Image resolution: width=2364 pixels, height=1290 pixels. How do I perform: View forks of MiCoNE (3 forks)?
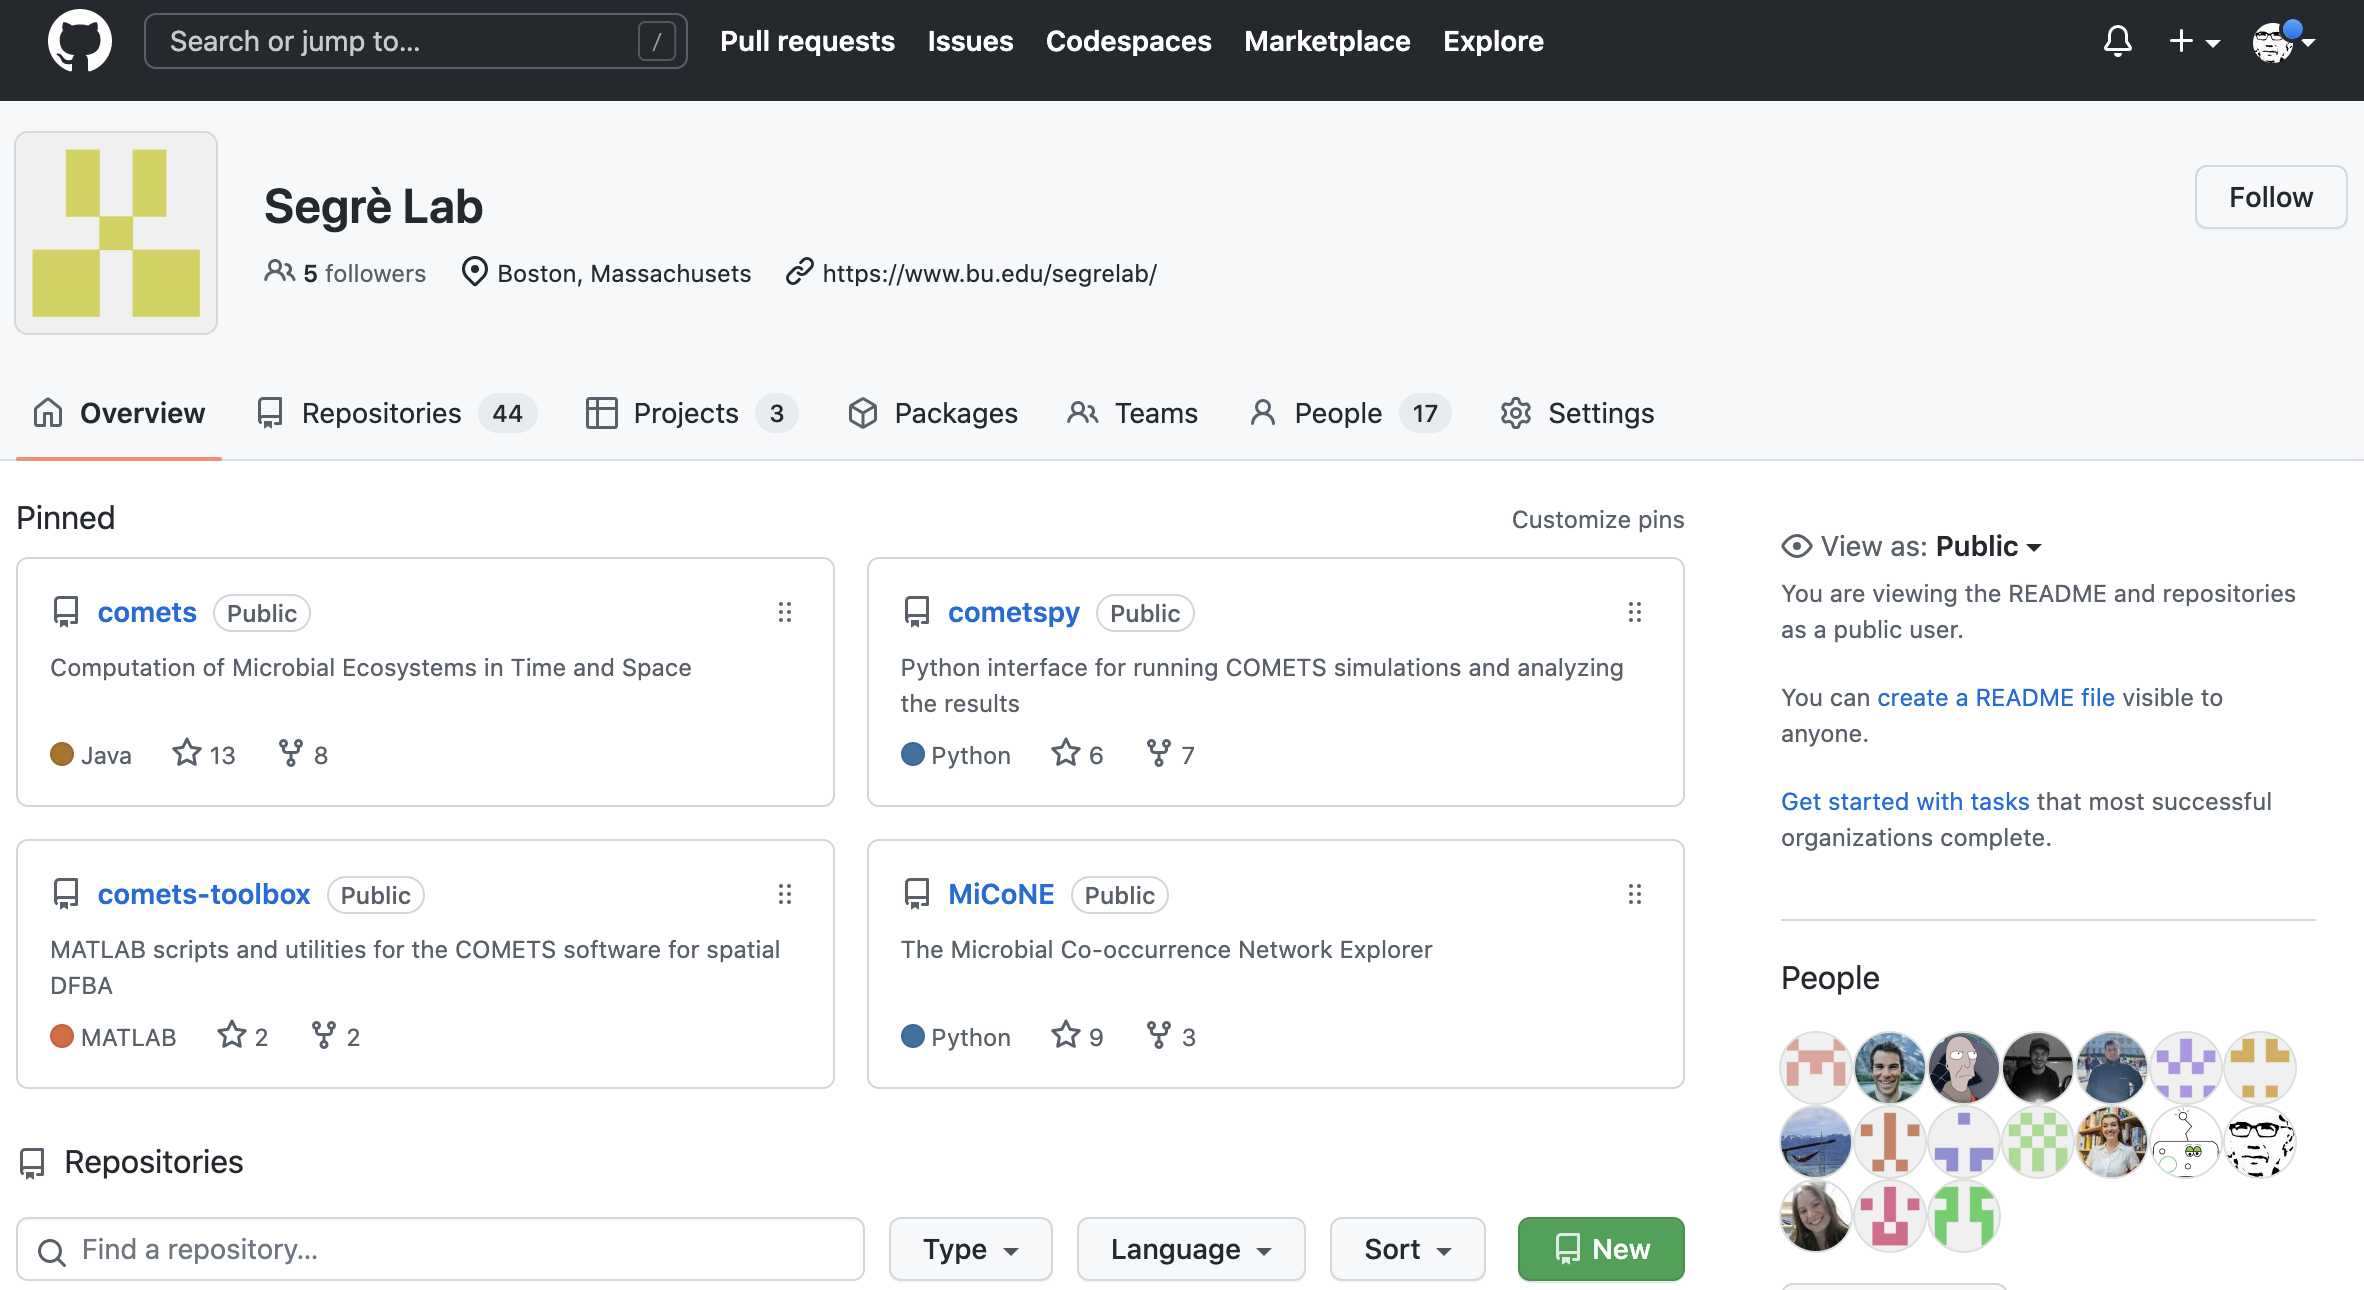(x=1171, y=1036)
